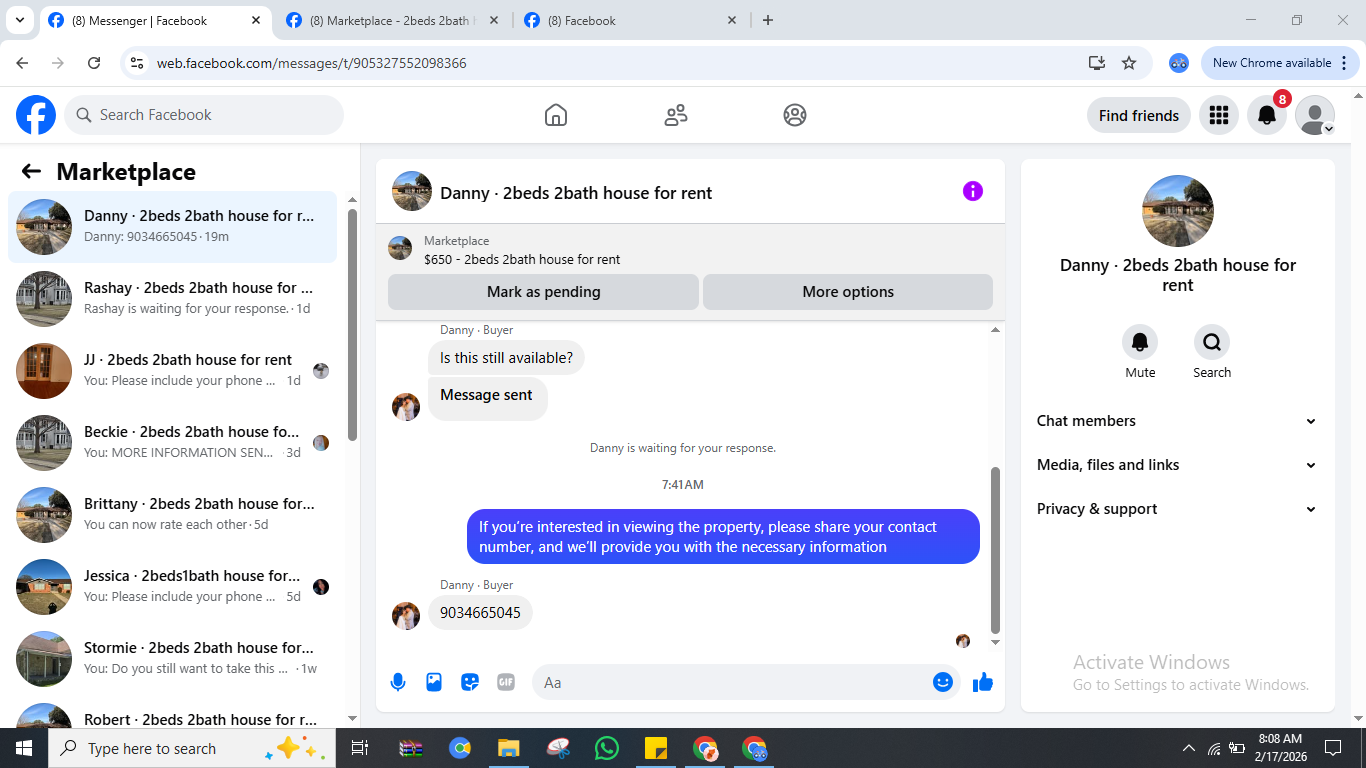The height and width of the screenshot is (768, 1366).
Task: Open File Explorer from the taskbar
Action: pos(509,748)
